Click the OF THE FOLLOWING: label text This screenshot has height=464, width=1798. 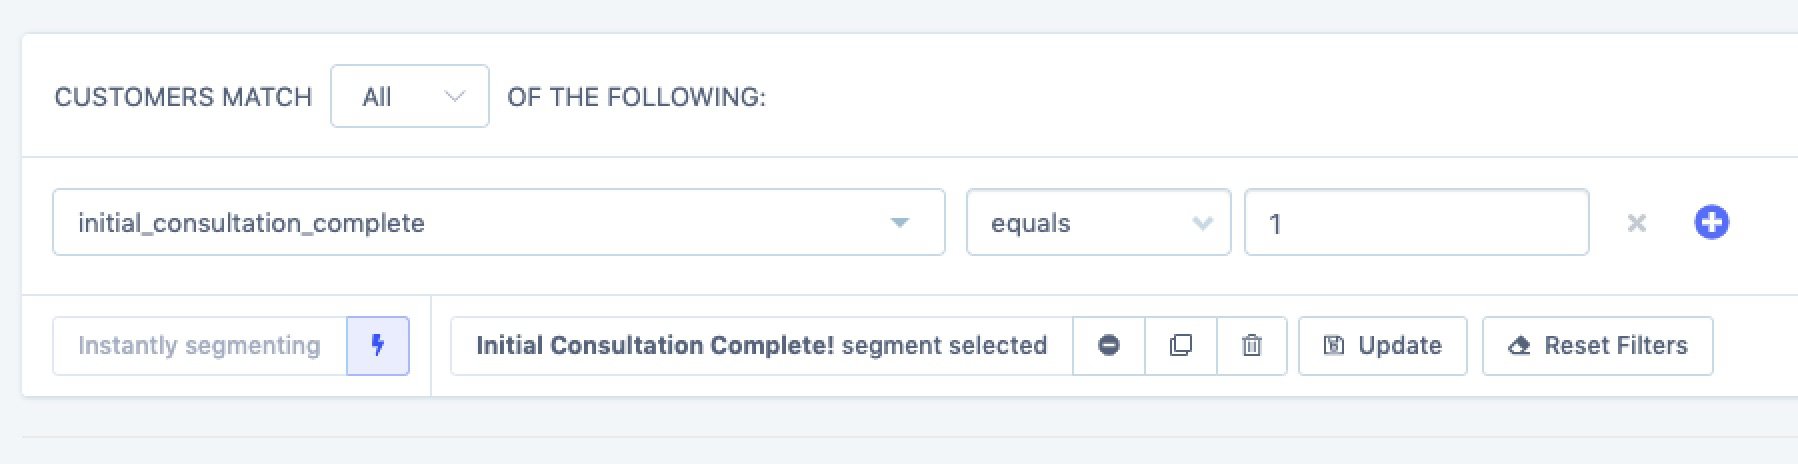coord(636,96)
